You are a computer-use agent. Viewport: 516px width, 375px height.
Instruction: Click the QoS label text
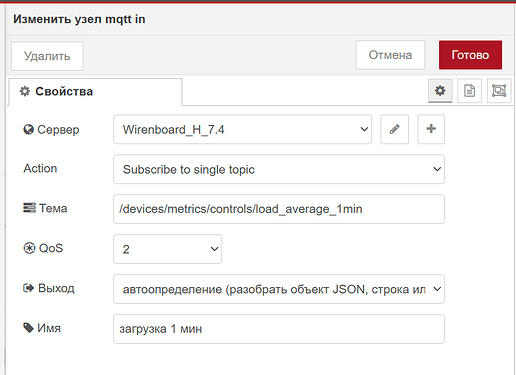click(x=51, y=248)
